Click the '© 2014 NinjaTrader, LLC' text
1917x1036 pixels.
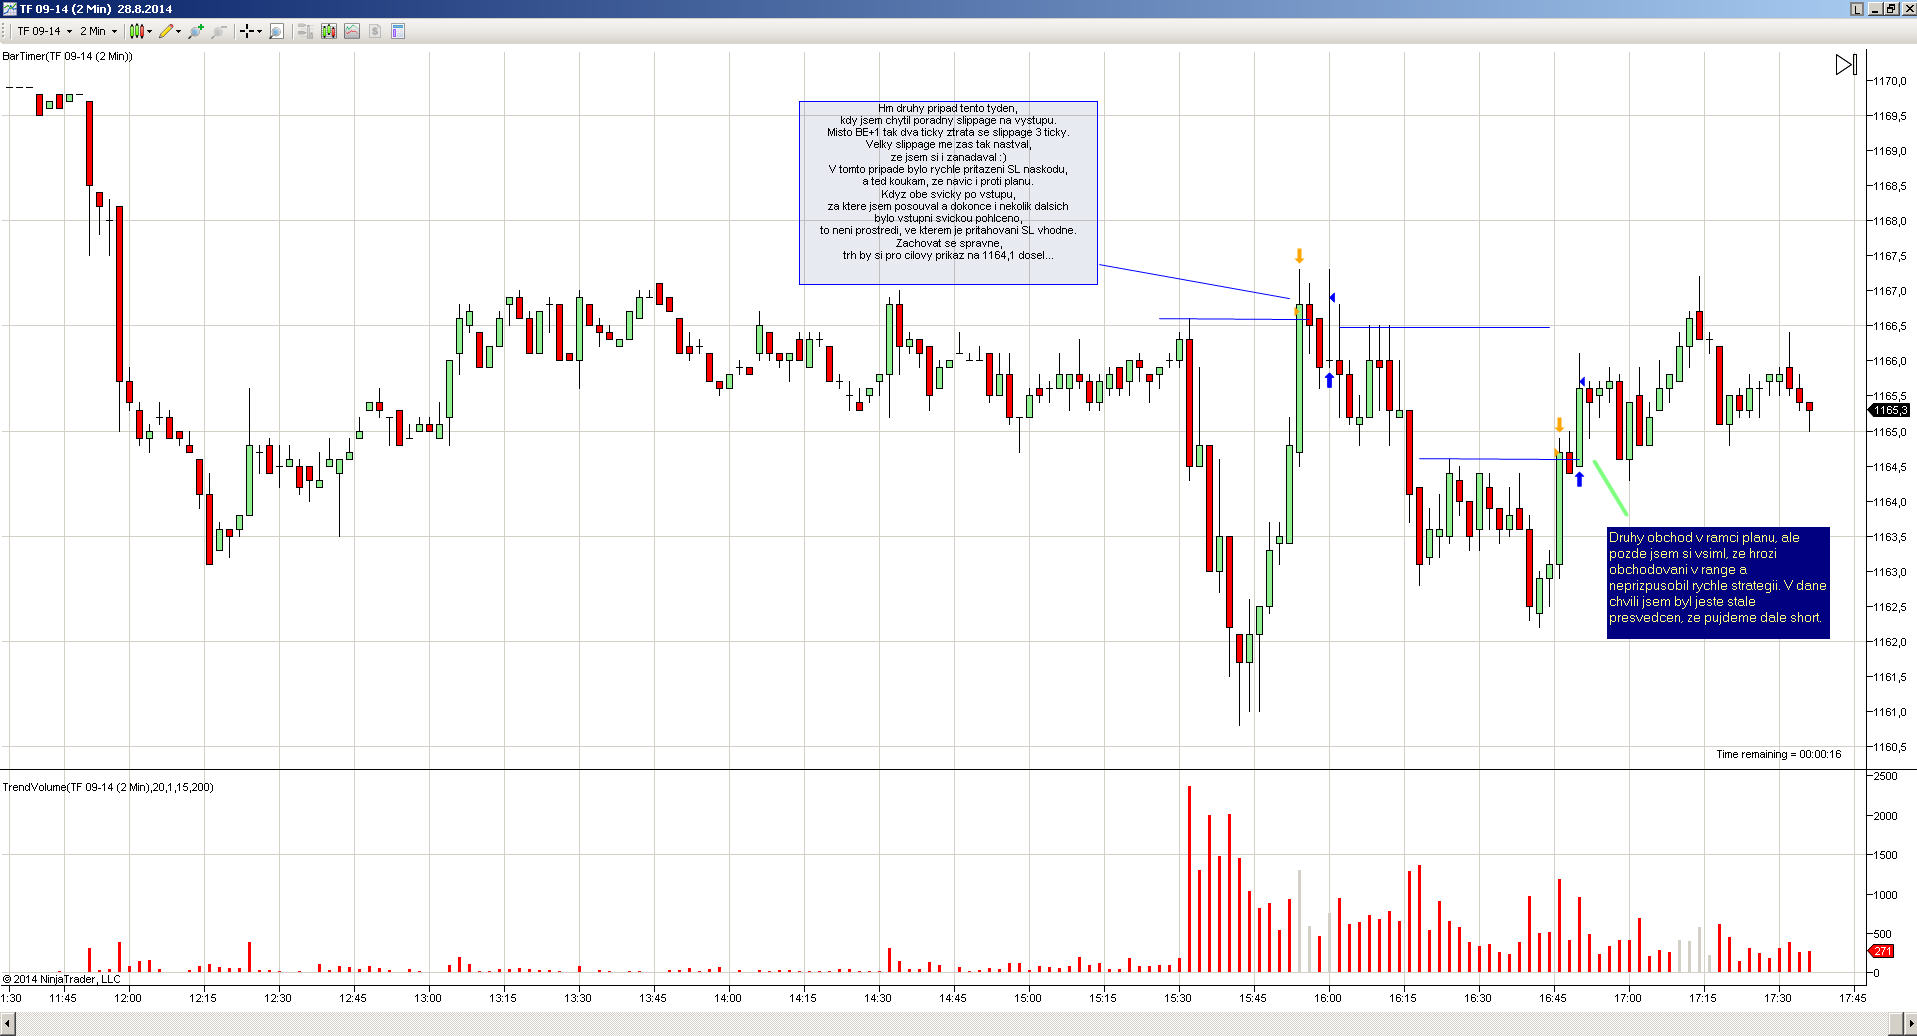click(62, 979)
